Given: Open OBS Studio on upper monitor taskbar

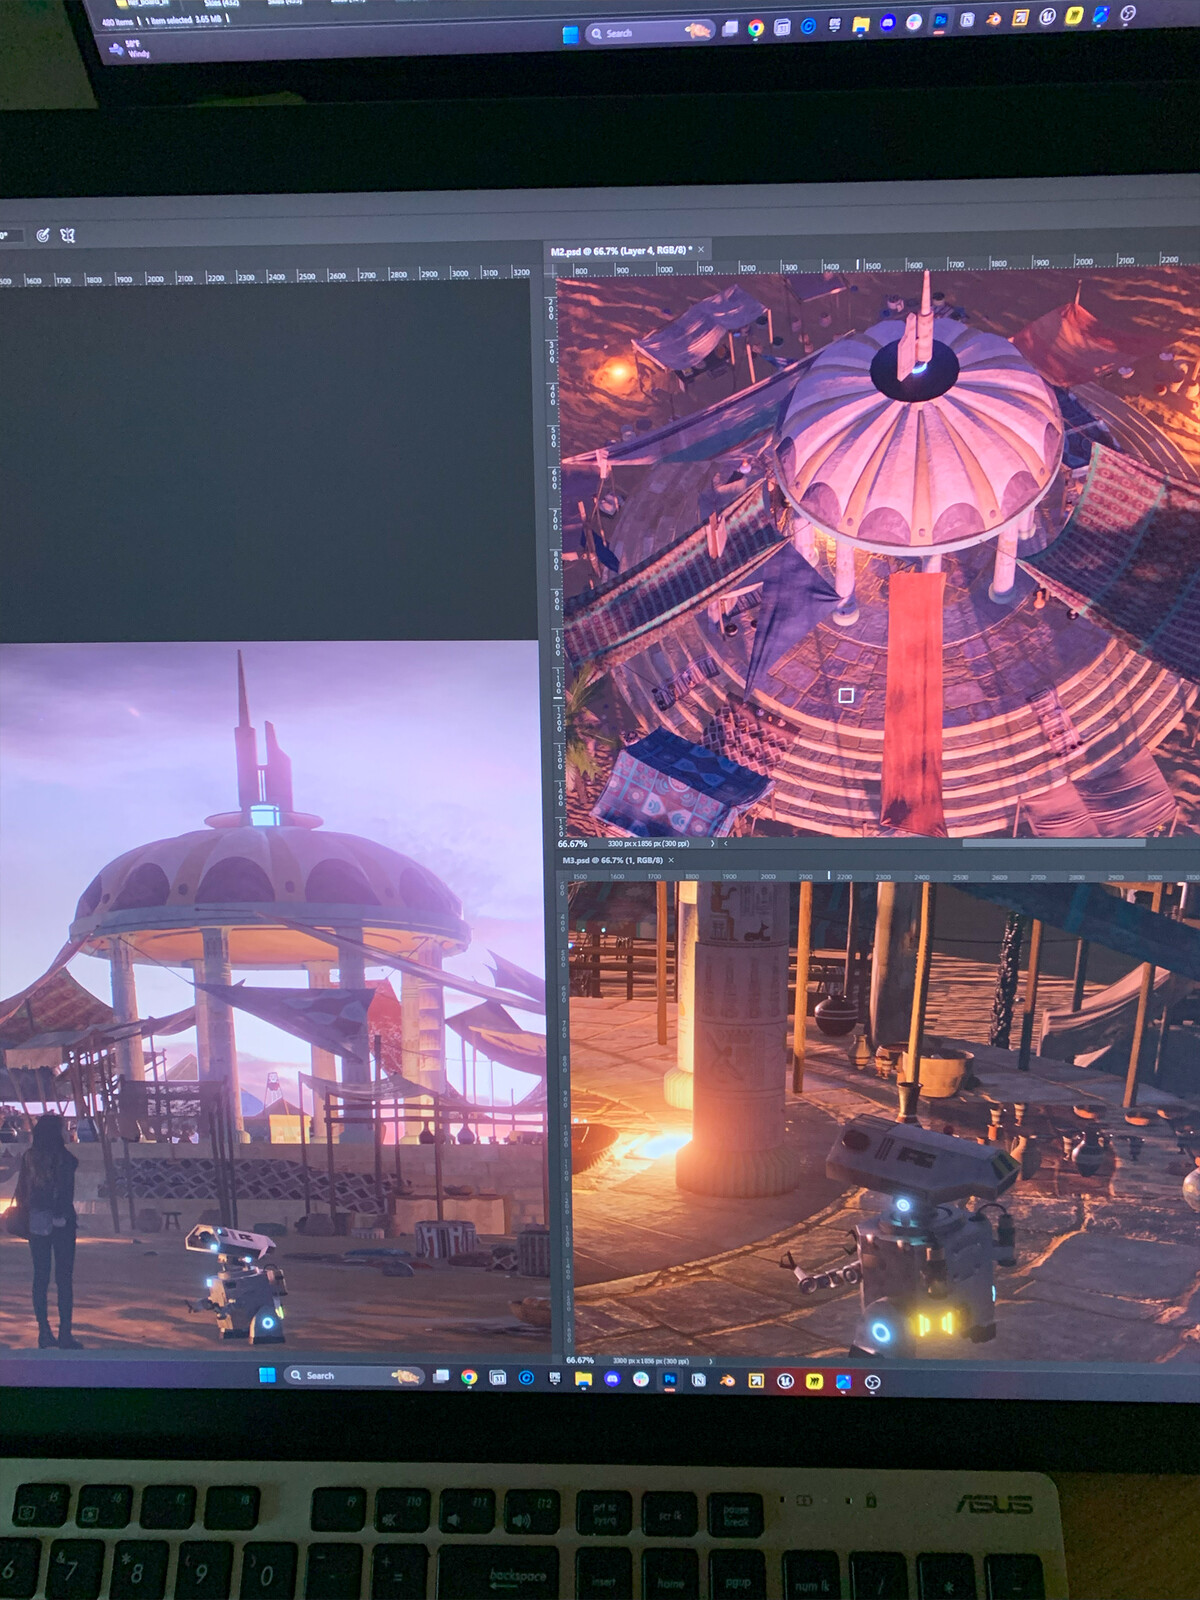Looking at the screenshot, I should (1128, 13).
